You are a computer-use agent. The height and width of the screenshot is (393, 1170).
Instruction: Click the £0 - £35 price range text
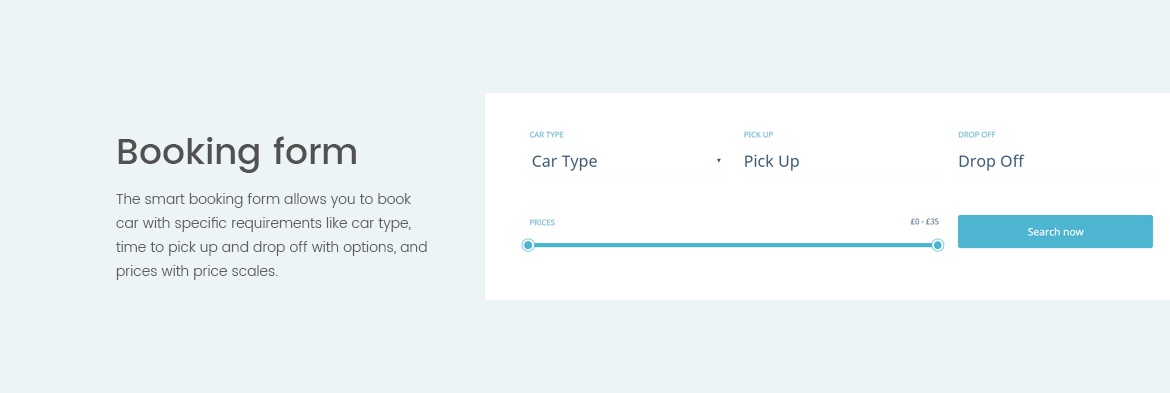click(x=925, y=221)
